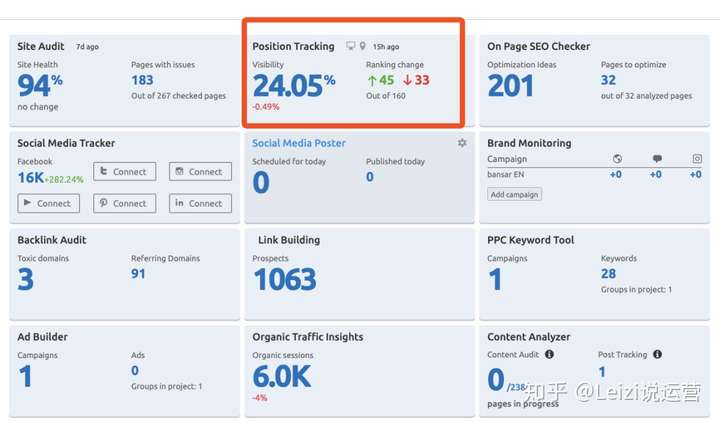Image resolution: width=720 pixels, height=422 pixels.
Task: Connect the YouTube account
Action: (49, 203)
